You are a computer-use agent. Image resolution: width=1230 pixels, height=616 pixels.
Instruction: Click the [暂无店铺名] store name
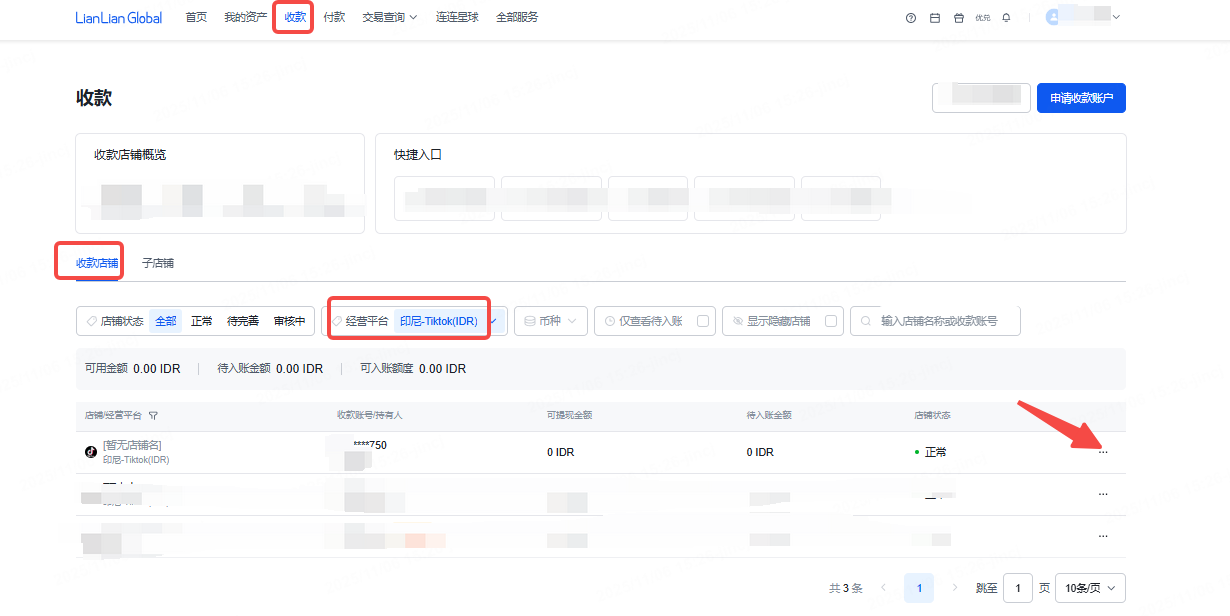tap(132, 445)
